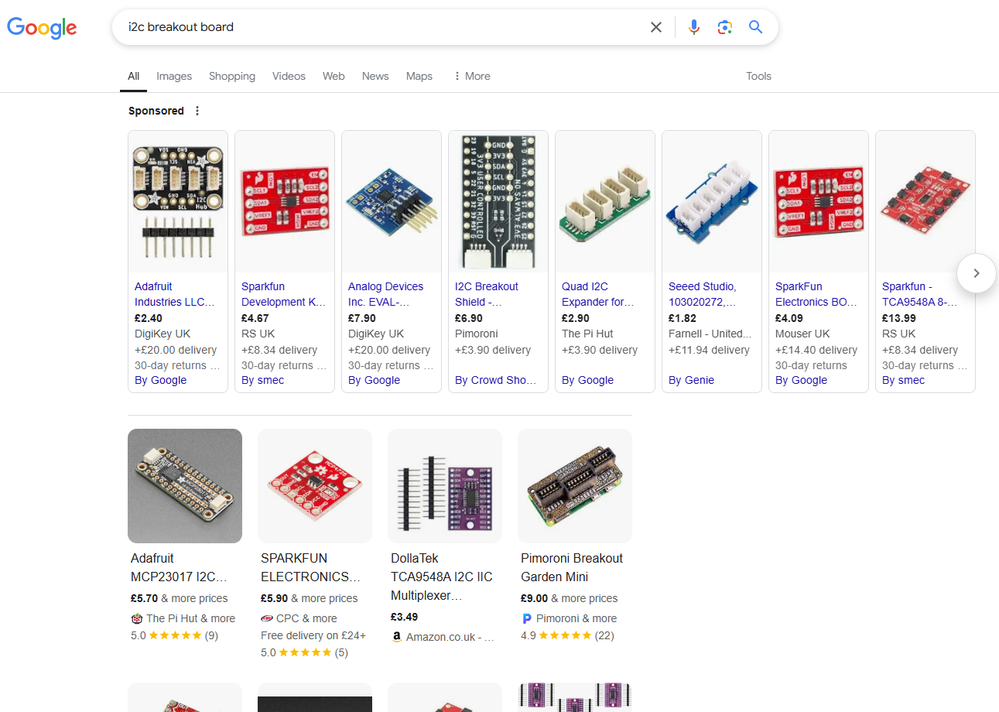
Task: Open the Analog Devices Inc. EVAL listing
Action: pyautogui.click(x=385, y=294)
